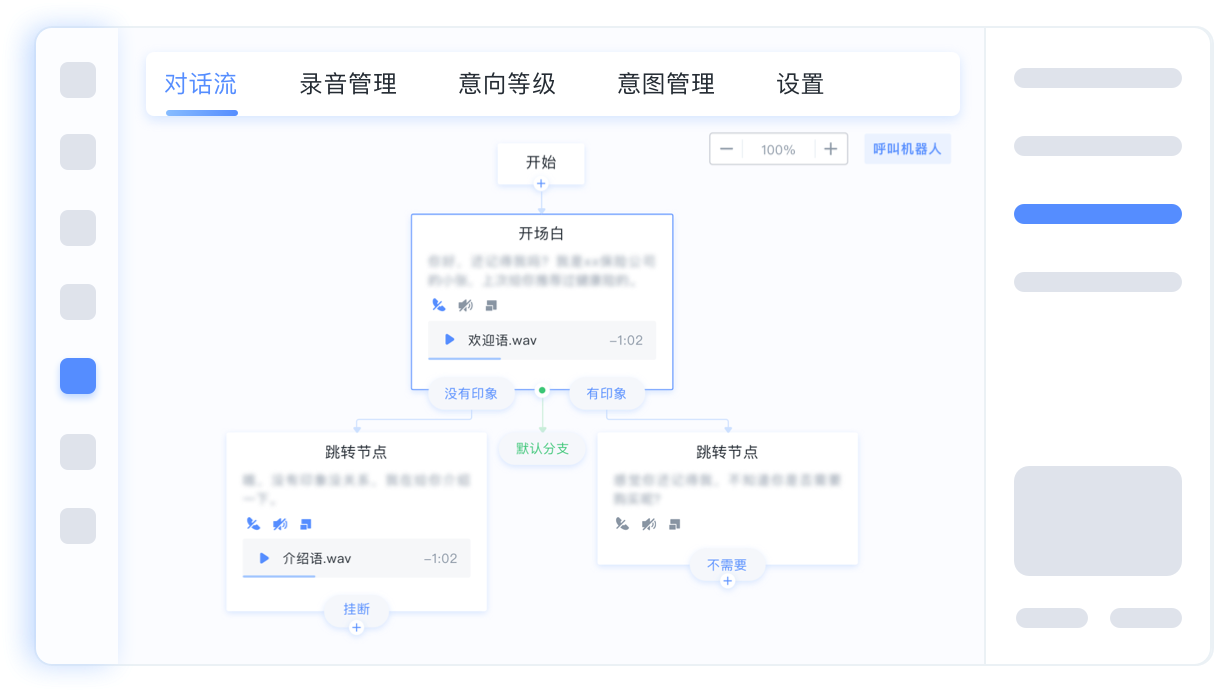Expand with plus under 挂断 branch
Image resolution: width=1214 pixels, height=692 pixels.
coord(356,627)
